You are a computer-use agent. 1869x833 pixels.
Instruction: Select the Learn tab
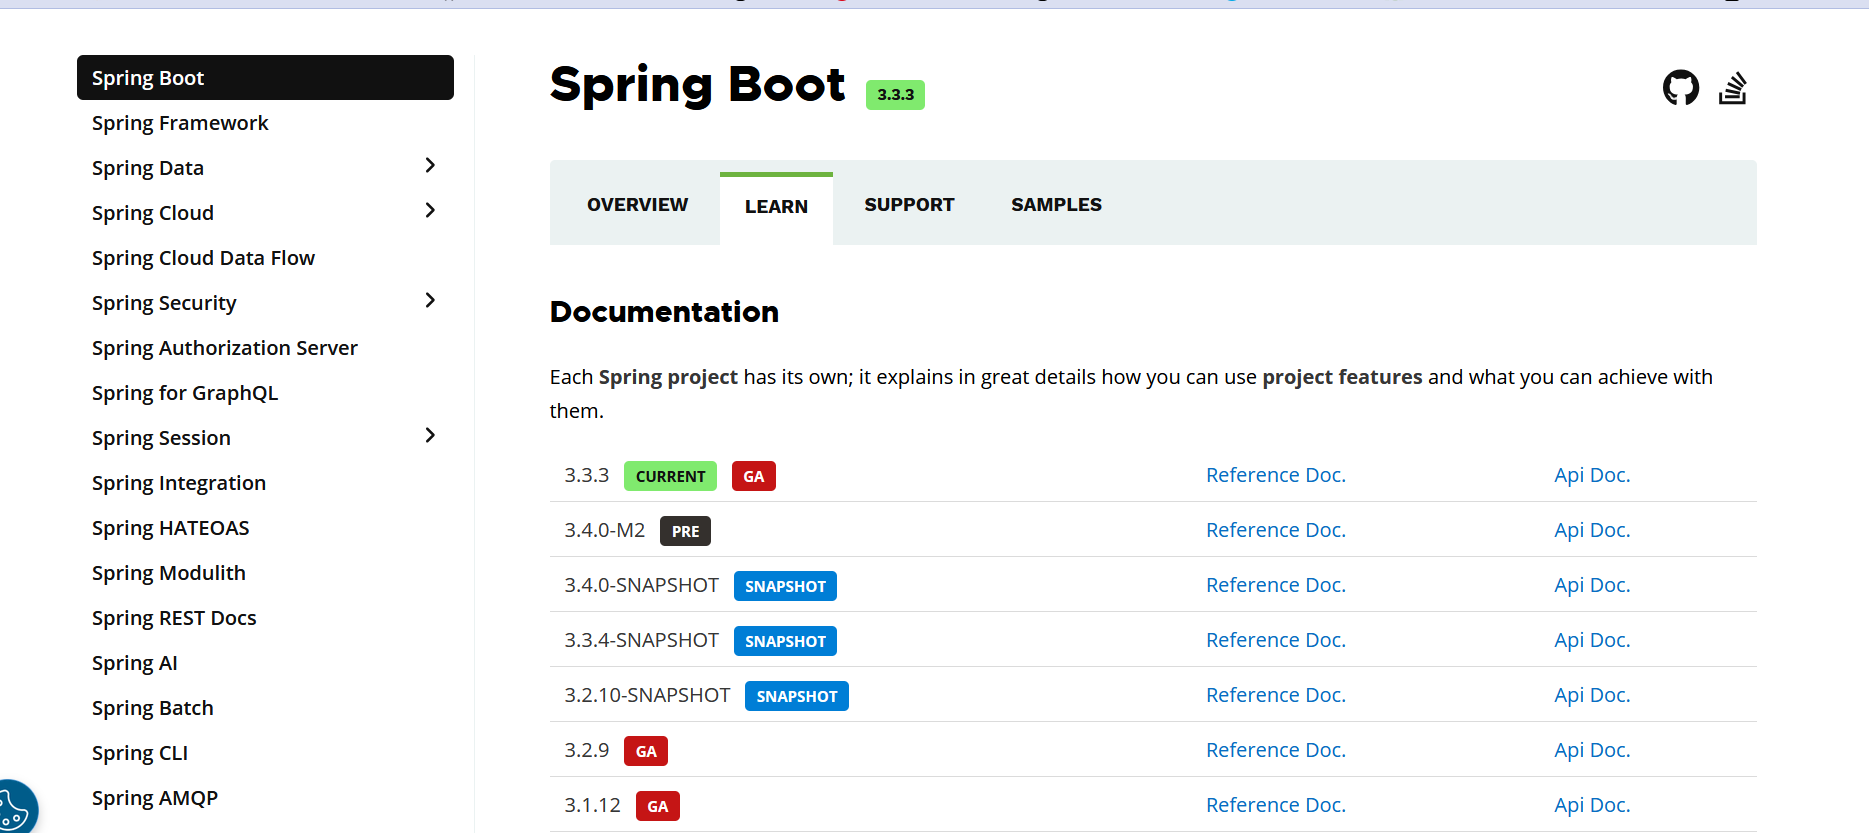(776, 207)
